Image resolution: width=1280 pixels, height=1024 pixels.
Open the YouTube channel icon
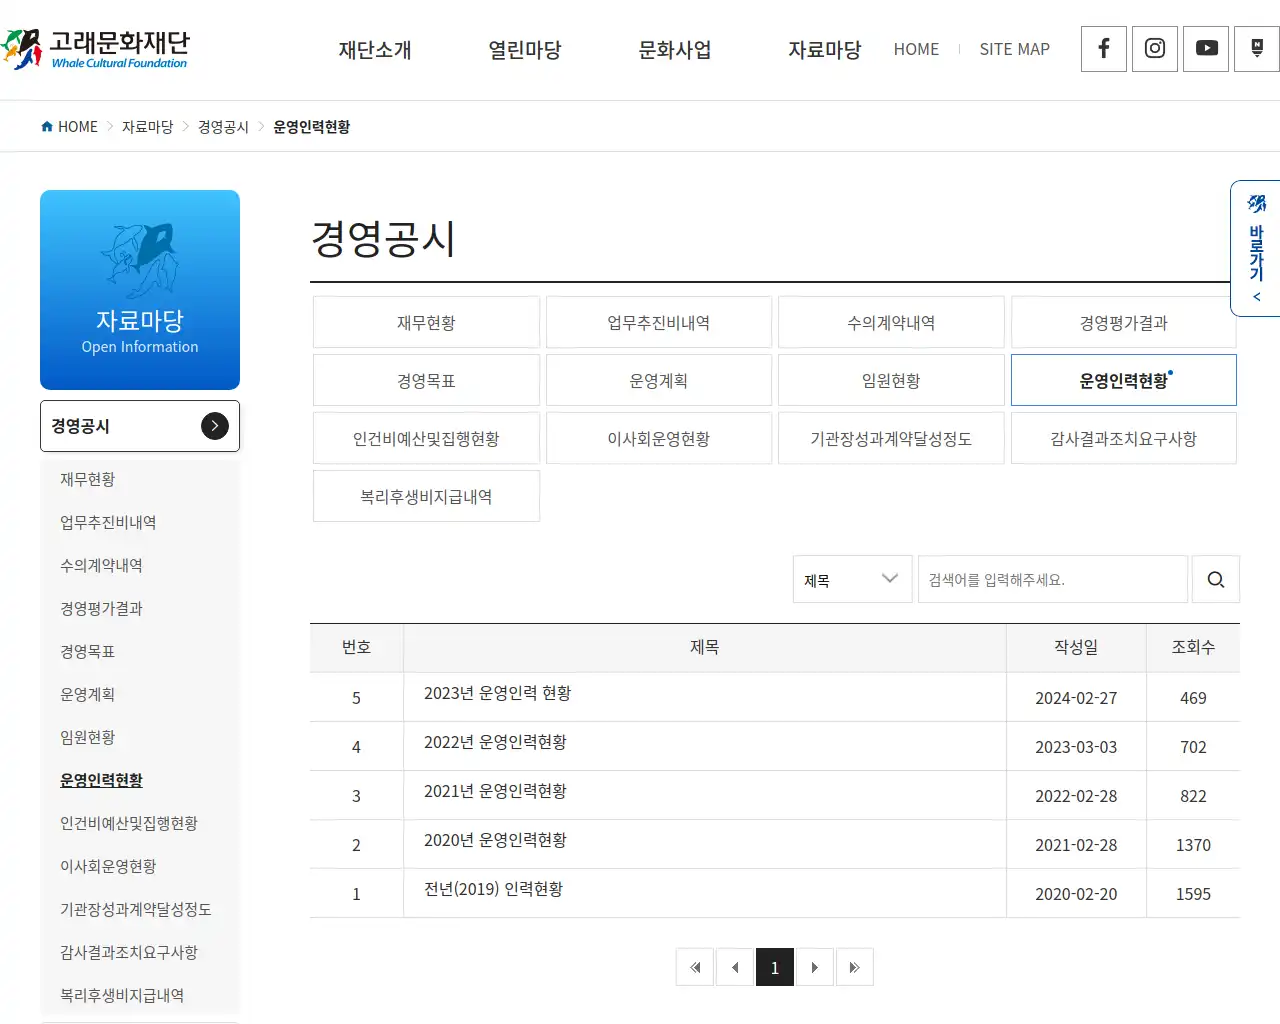point(1205,49)
